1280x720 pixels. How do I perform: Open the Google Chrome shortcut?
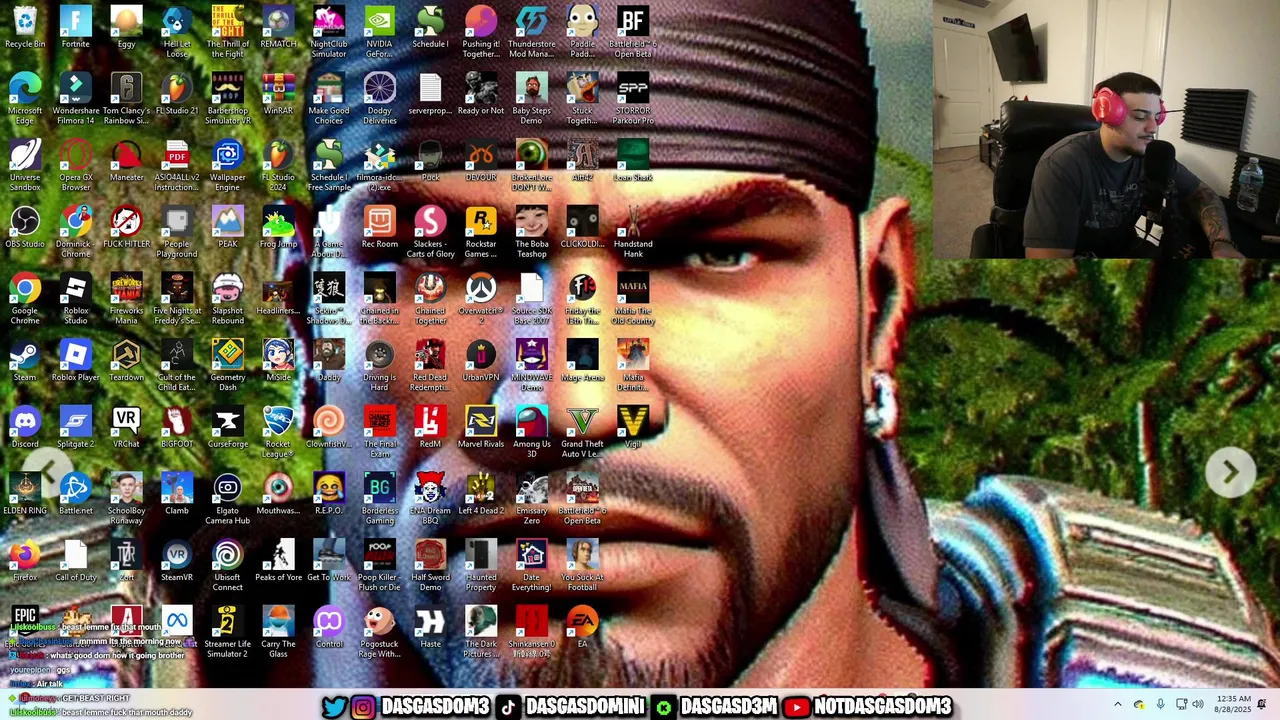click(25, 298)
